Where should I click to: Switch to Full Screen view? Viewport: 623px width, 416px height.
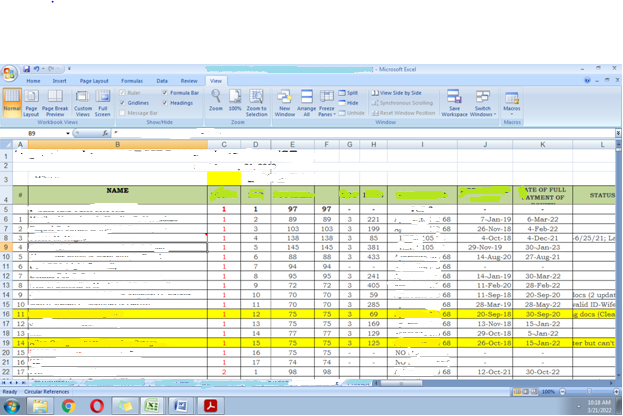pyautogui.click(x=103, y=103)
